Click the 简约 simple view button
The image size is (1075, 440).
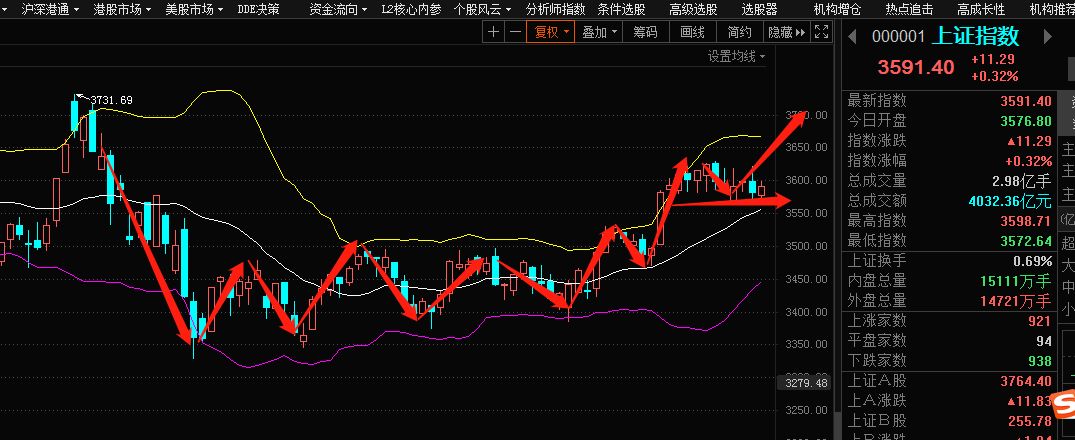(740, 32)
